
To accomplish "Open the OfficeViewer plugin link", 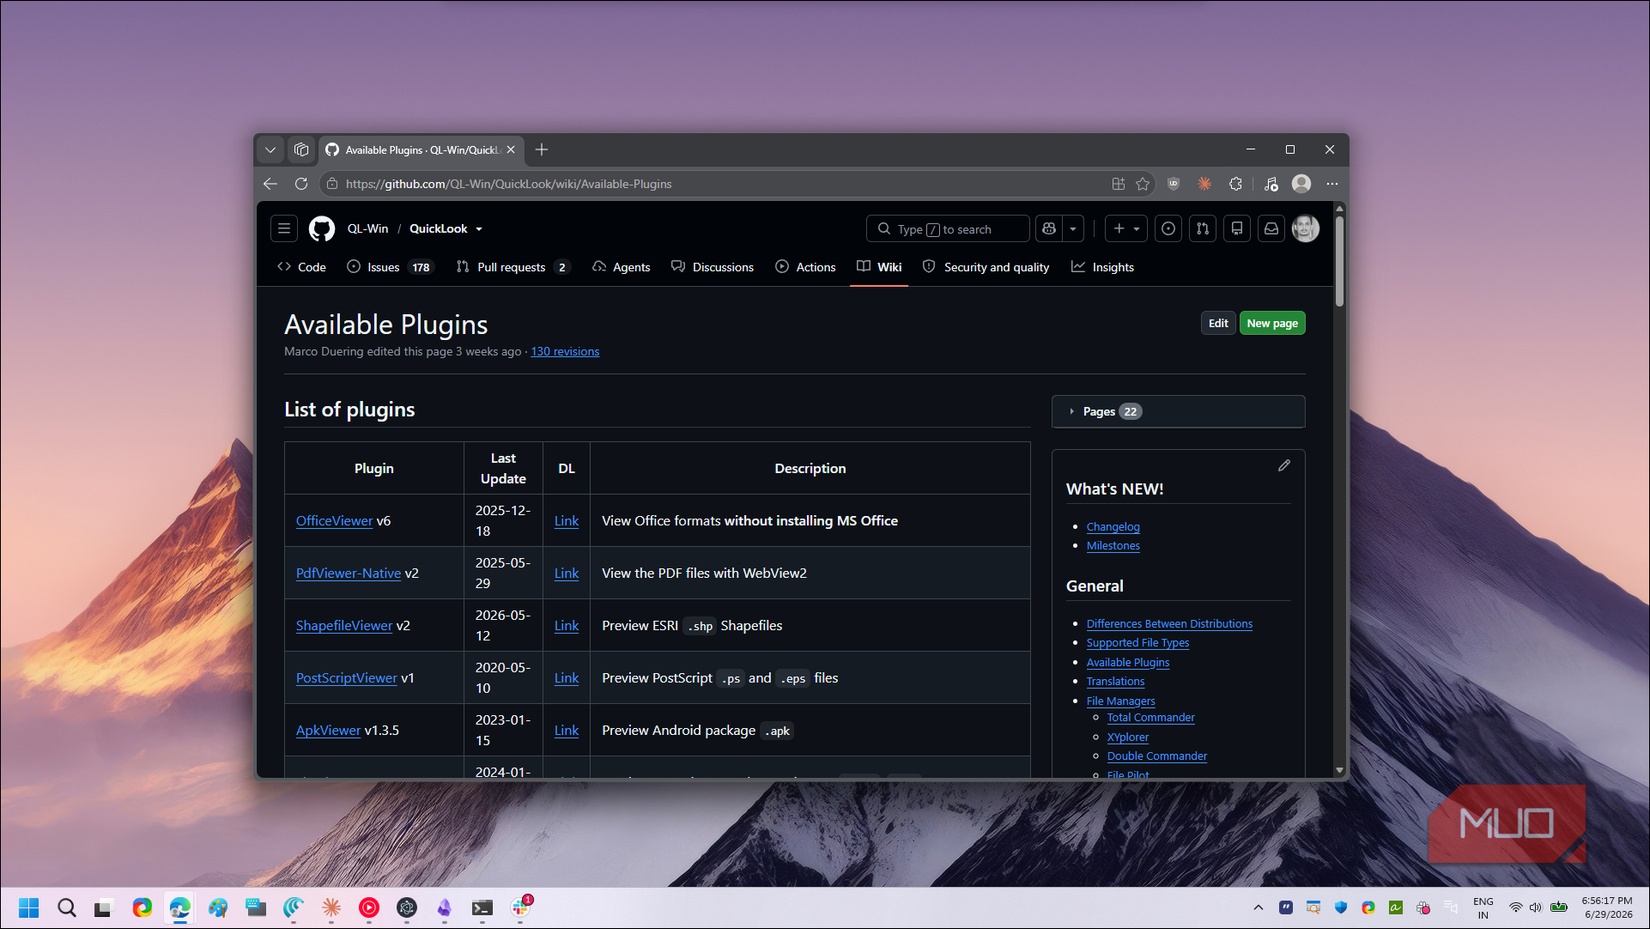I will click(334, 521).
